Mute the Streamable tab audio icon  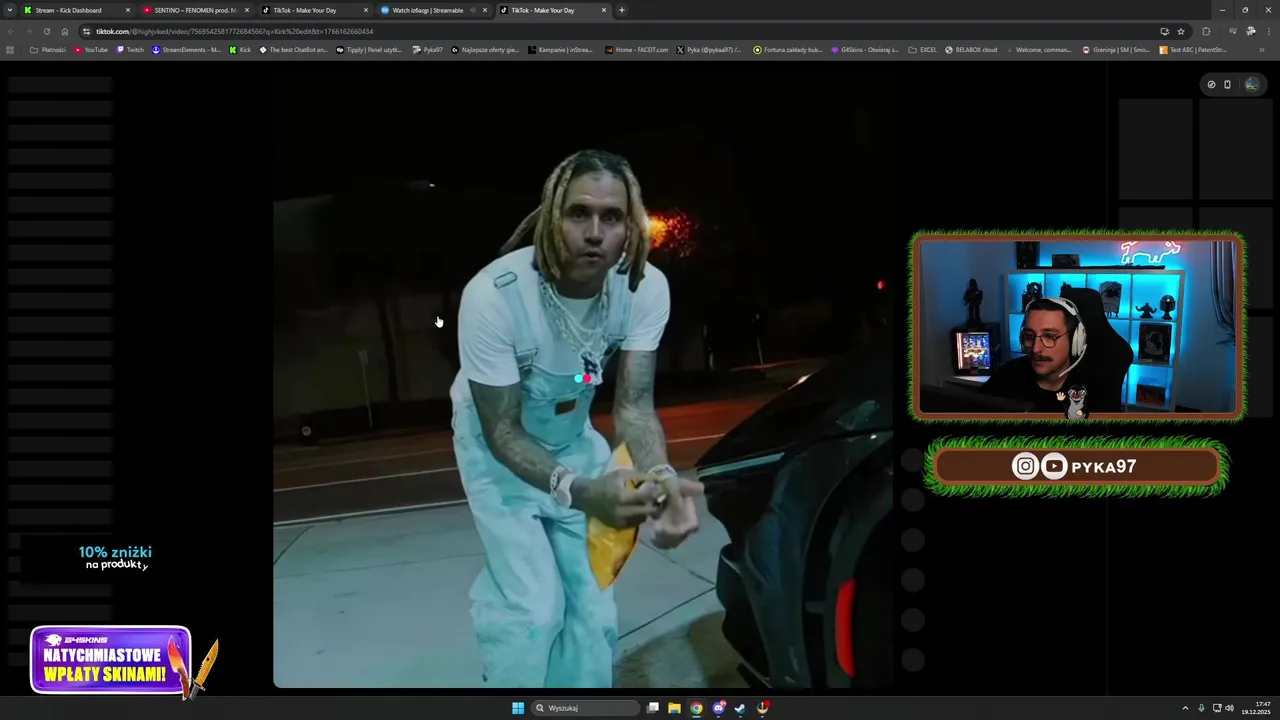(x=473, y=10)
